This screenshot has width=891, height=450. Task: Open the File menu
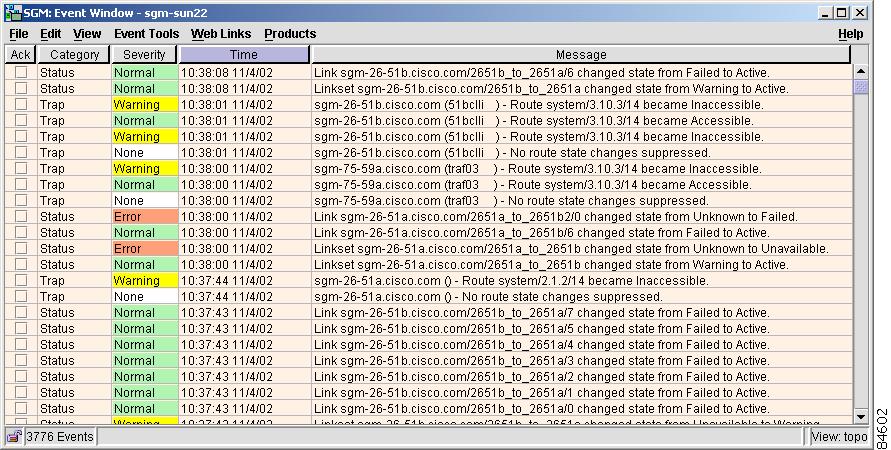[x=18, y=34]
